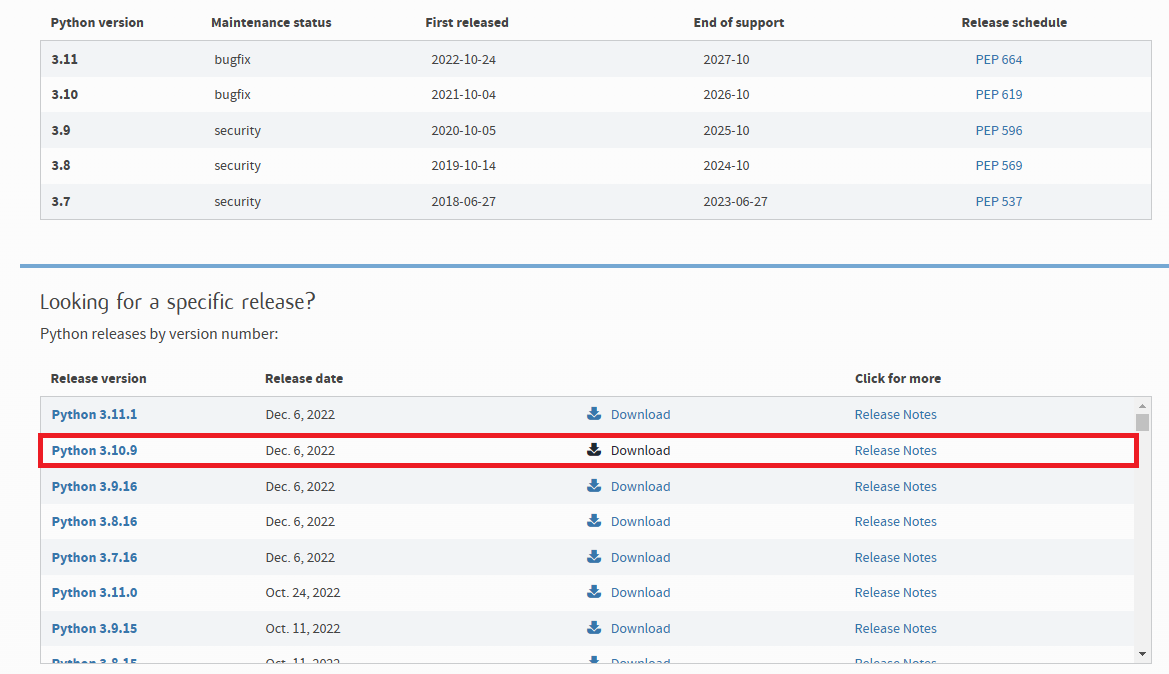Click Download text link for Python 3.9.16
The width and height of the screenshot is (1169, 674).
click(640, 486)
